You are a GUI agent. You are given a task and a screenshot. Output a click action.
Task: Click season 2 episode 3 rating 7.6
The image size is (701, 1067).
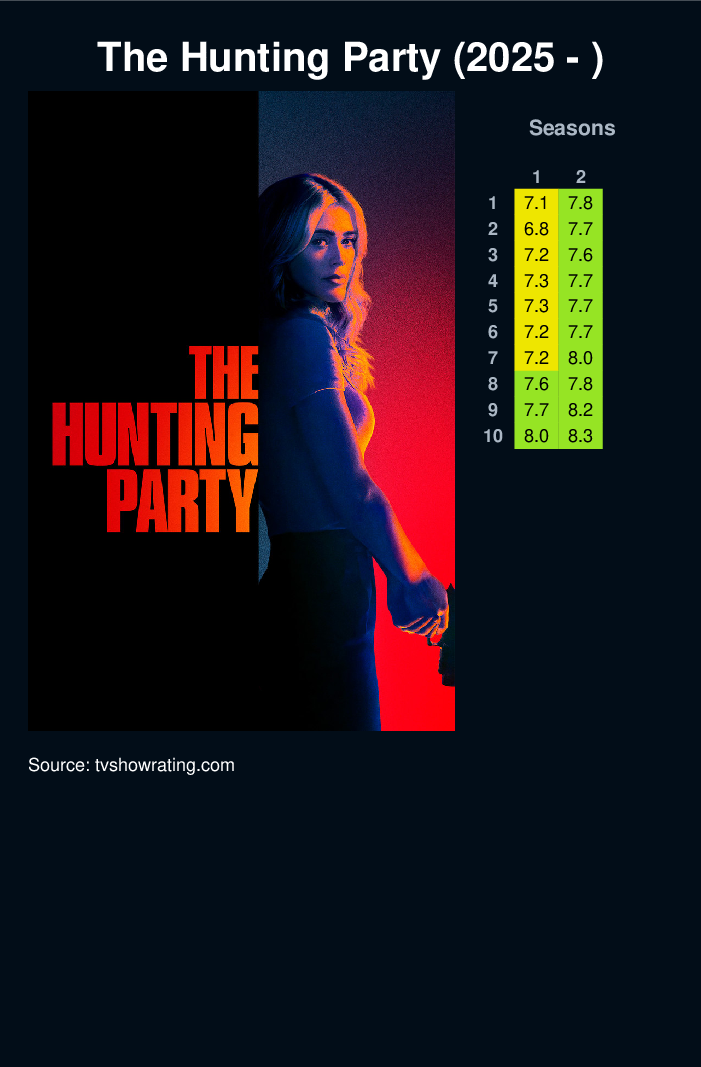pos(581,255)
